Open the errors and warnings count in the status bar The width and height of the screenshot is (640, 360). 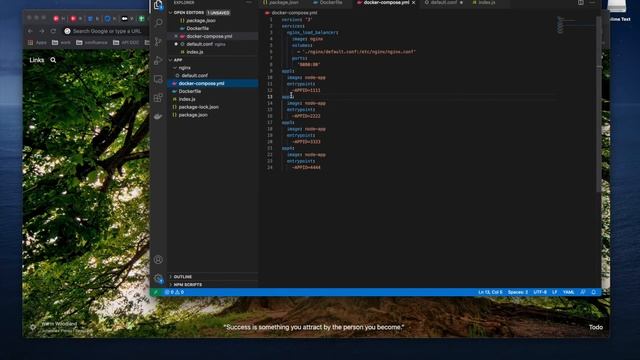(174, 292)
